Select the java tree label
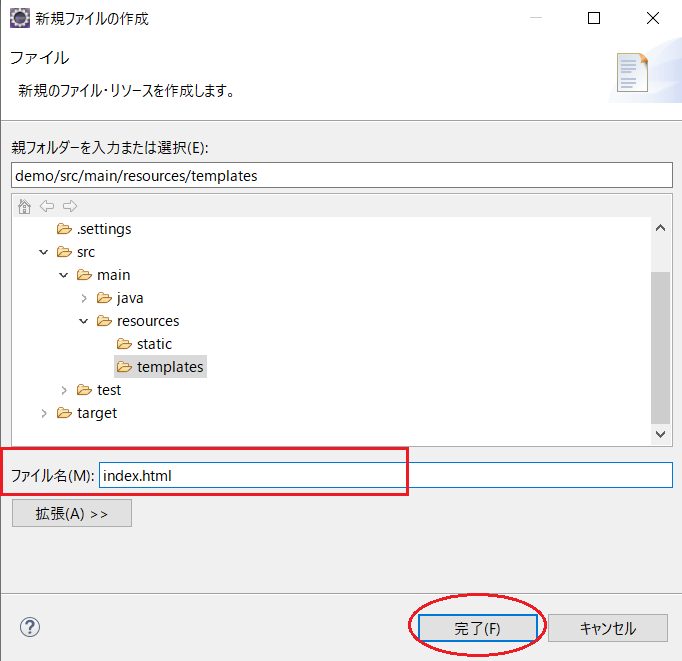 [x=130, y=298]
